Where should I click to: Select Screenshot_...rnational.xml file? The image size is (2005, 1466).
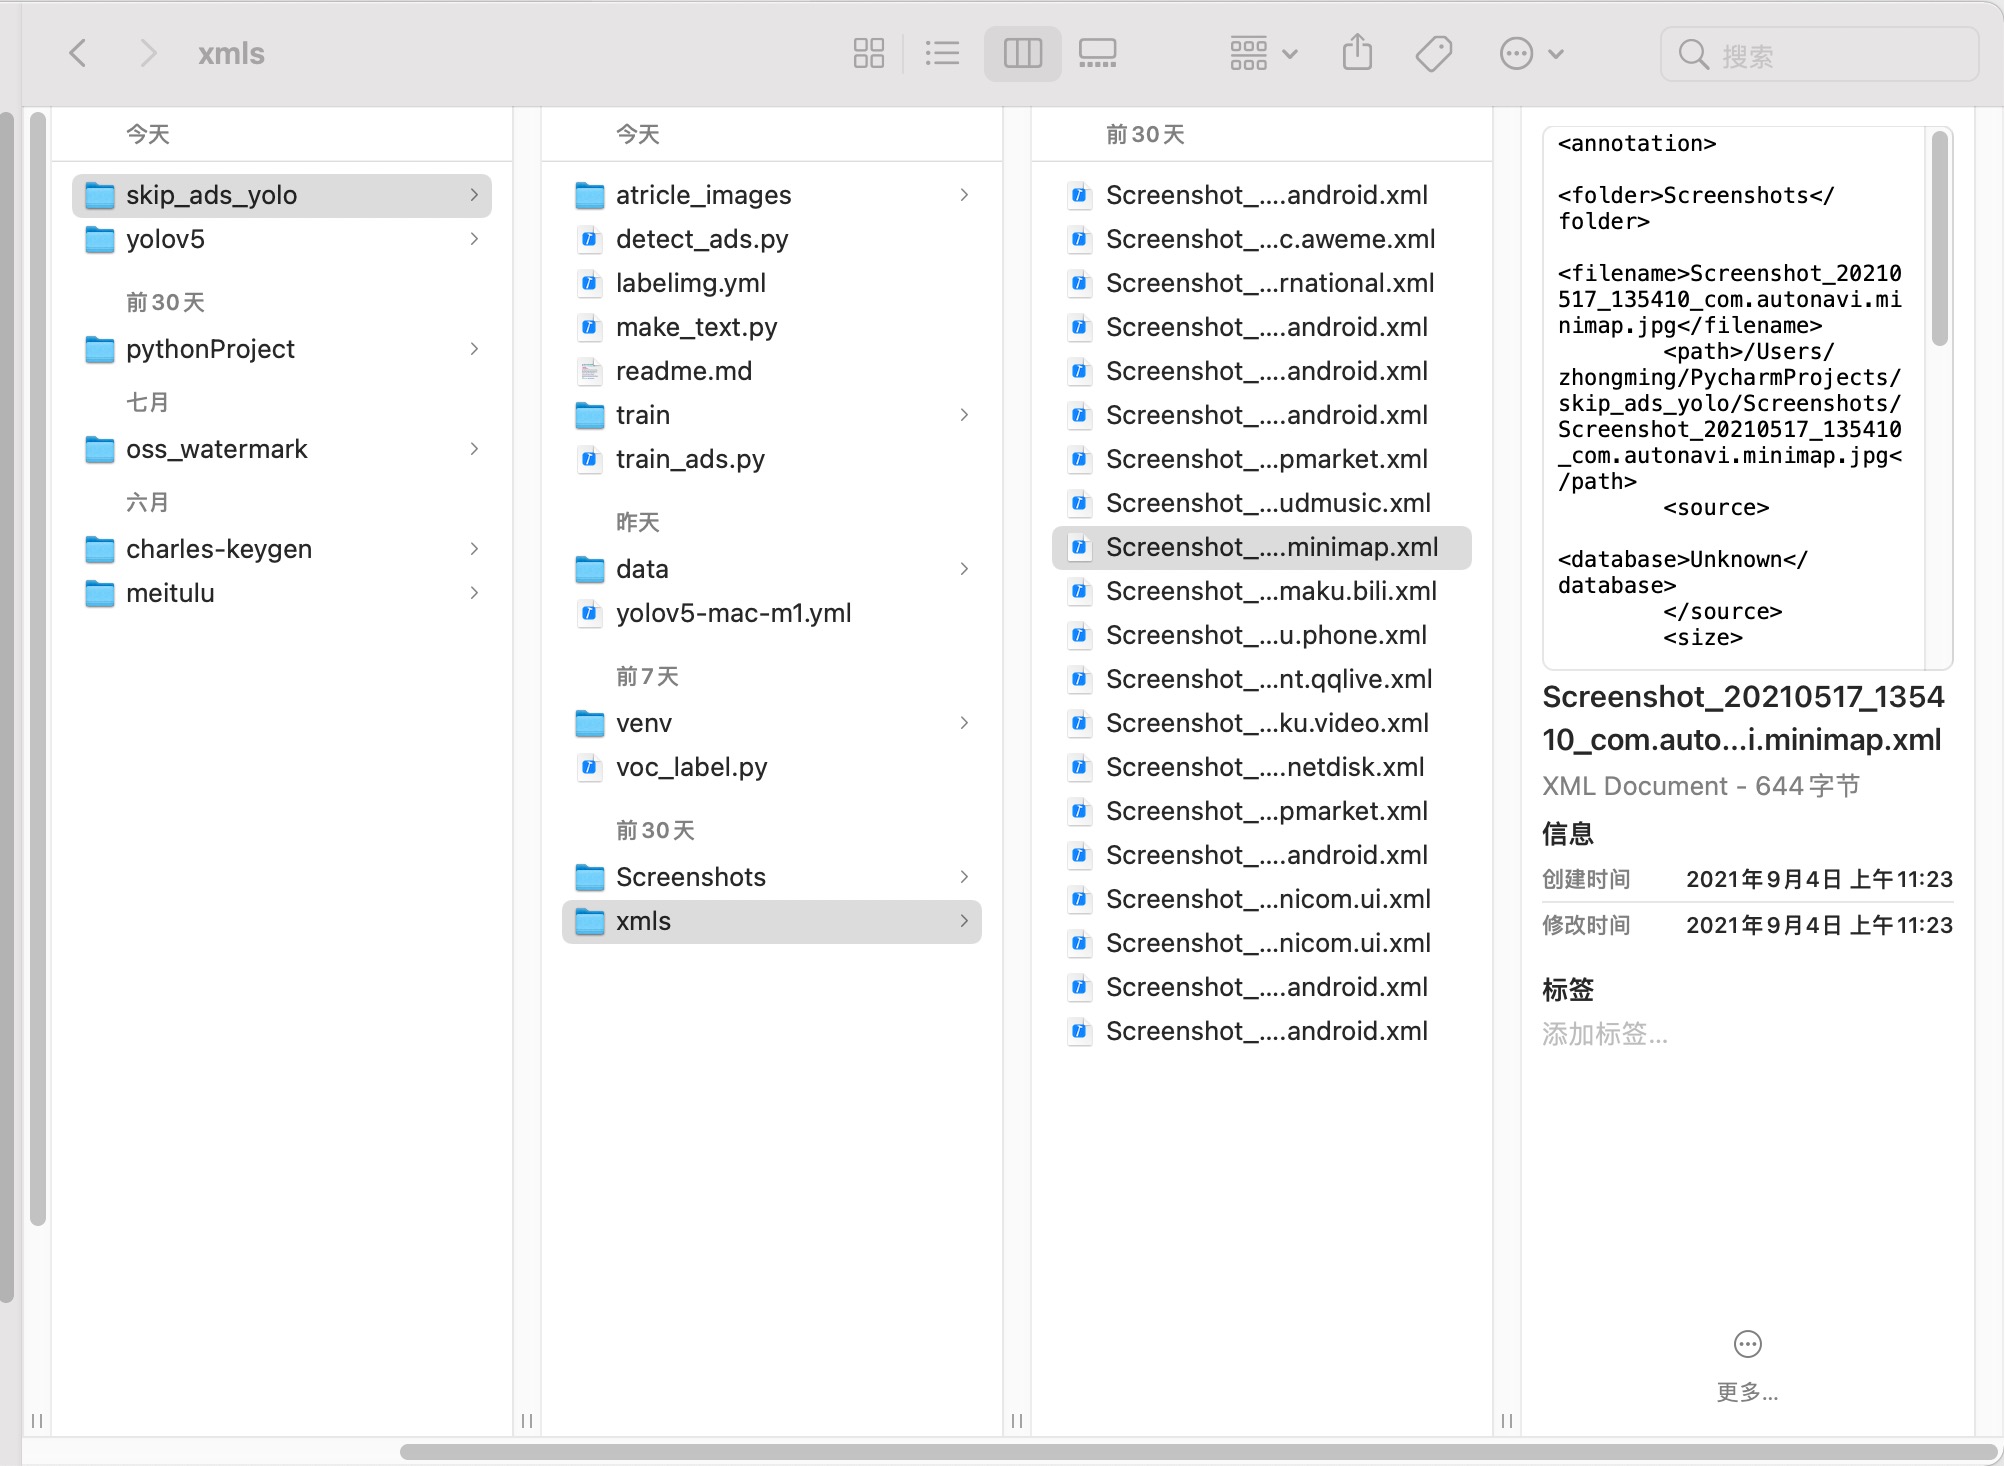pyautogui.click(x=1262, y=283)
